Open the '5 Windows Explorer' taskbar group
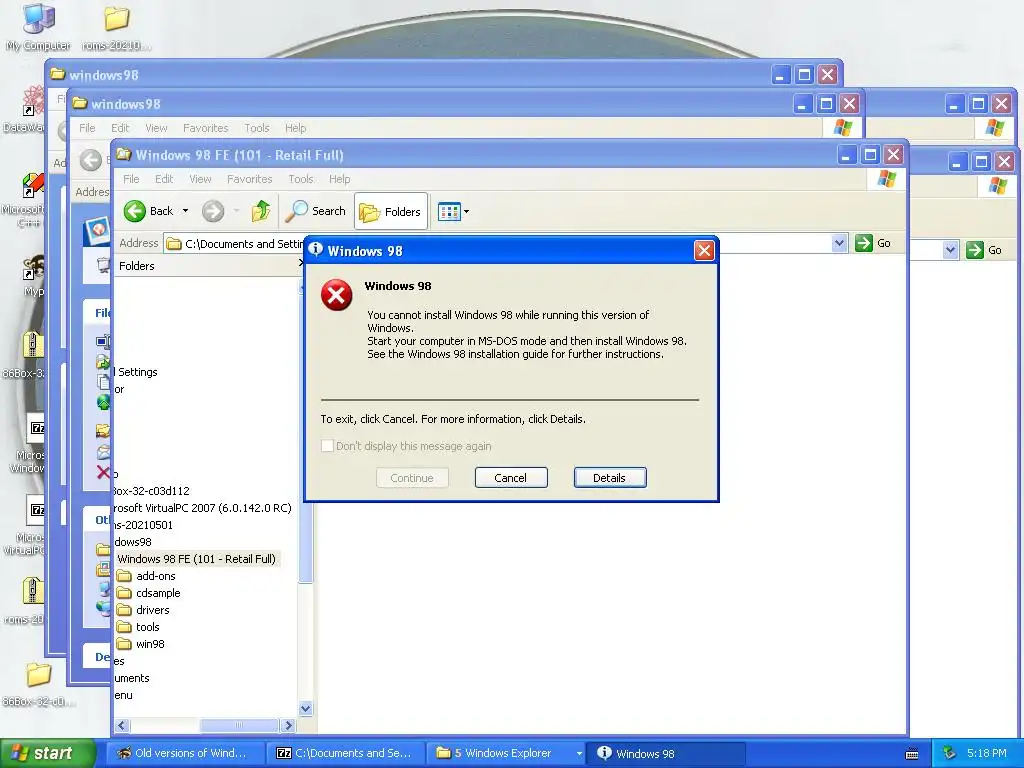This screenshot has width=1024, height=768. (x=505, y=753)
